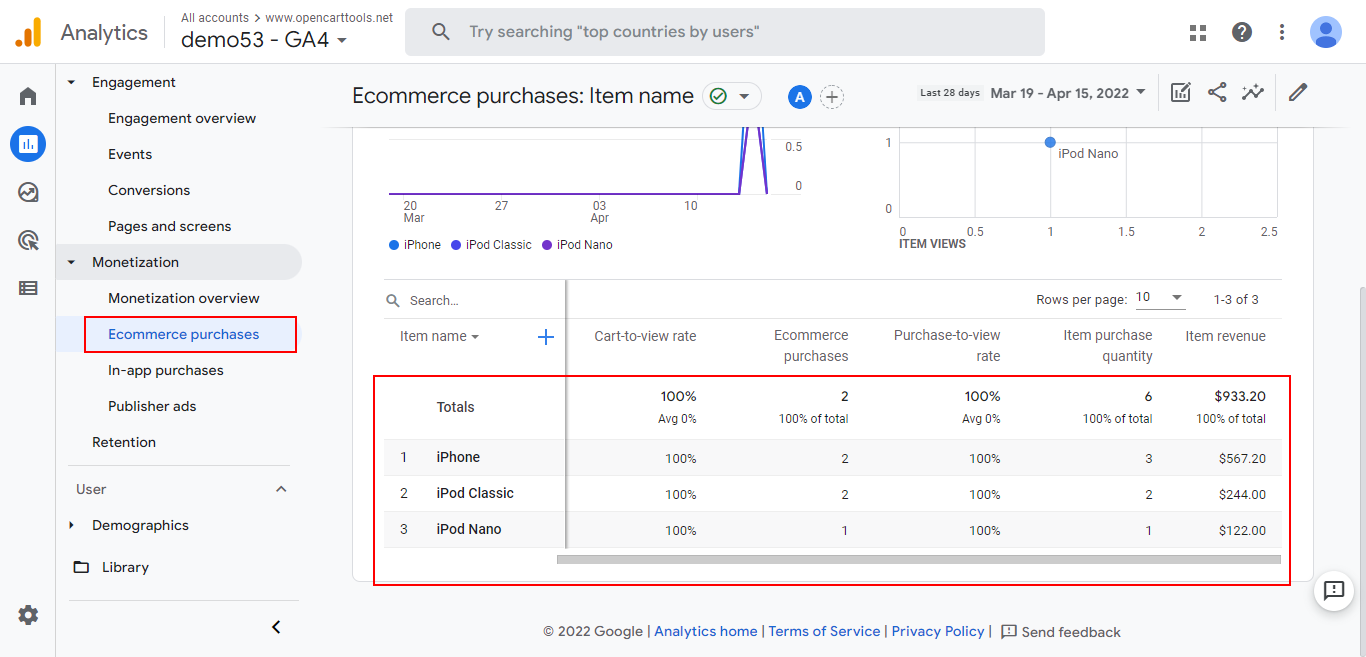
Task: Sort by Ecommerce purchases column header
Action: (x=811, y=346)
